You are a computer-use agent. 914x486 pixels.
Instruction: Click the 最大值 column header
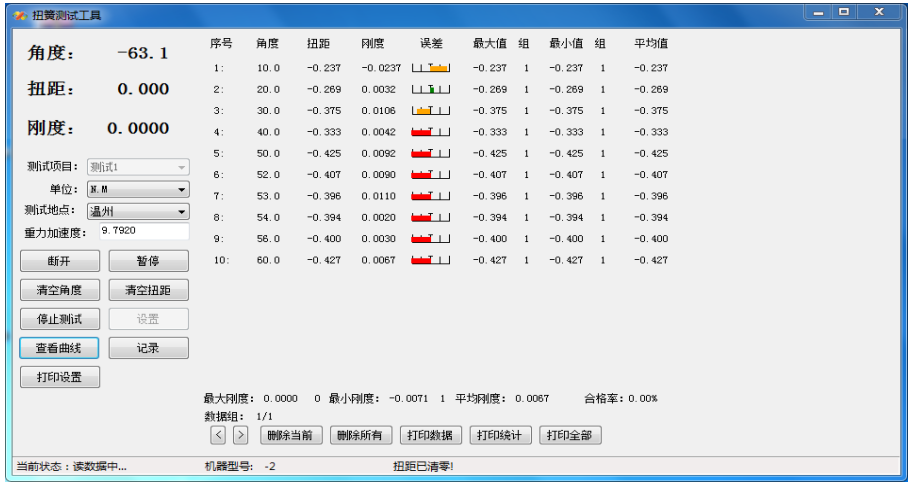click(490, 43)
